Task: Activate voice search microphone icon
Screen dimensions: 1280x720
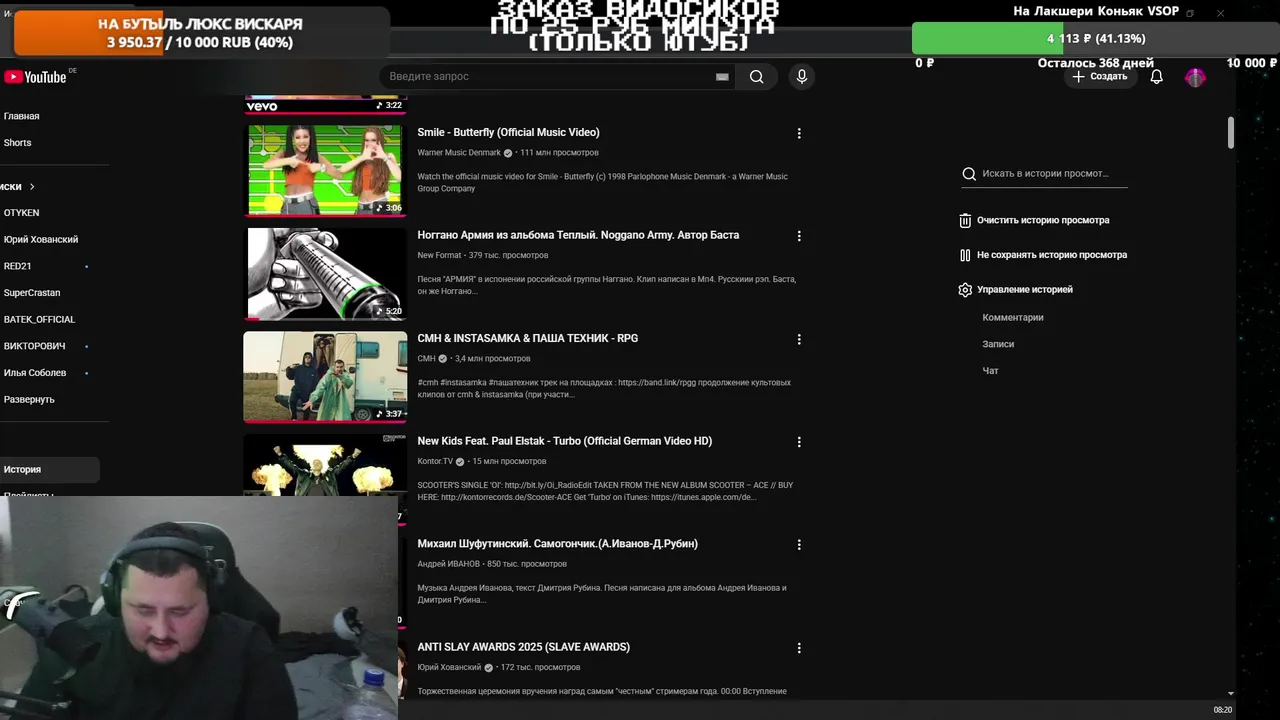Action: point(801,77)
